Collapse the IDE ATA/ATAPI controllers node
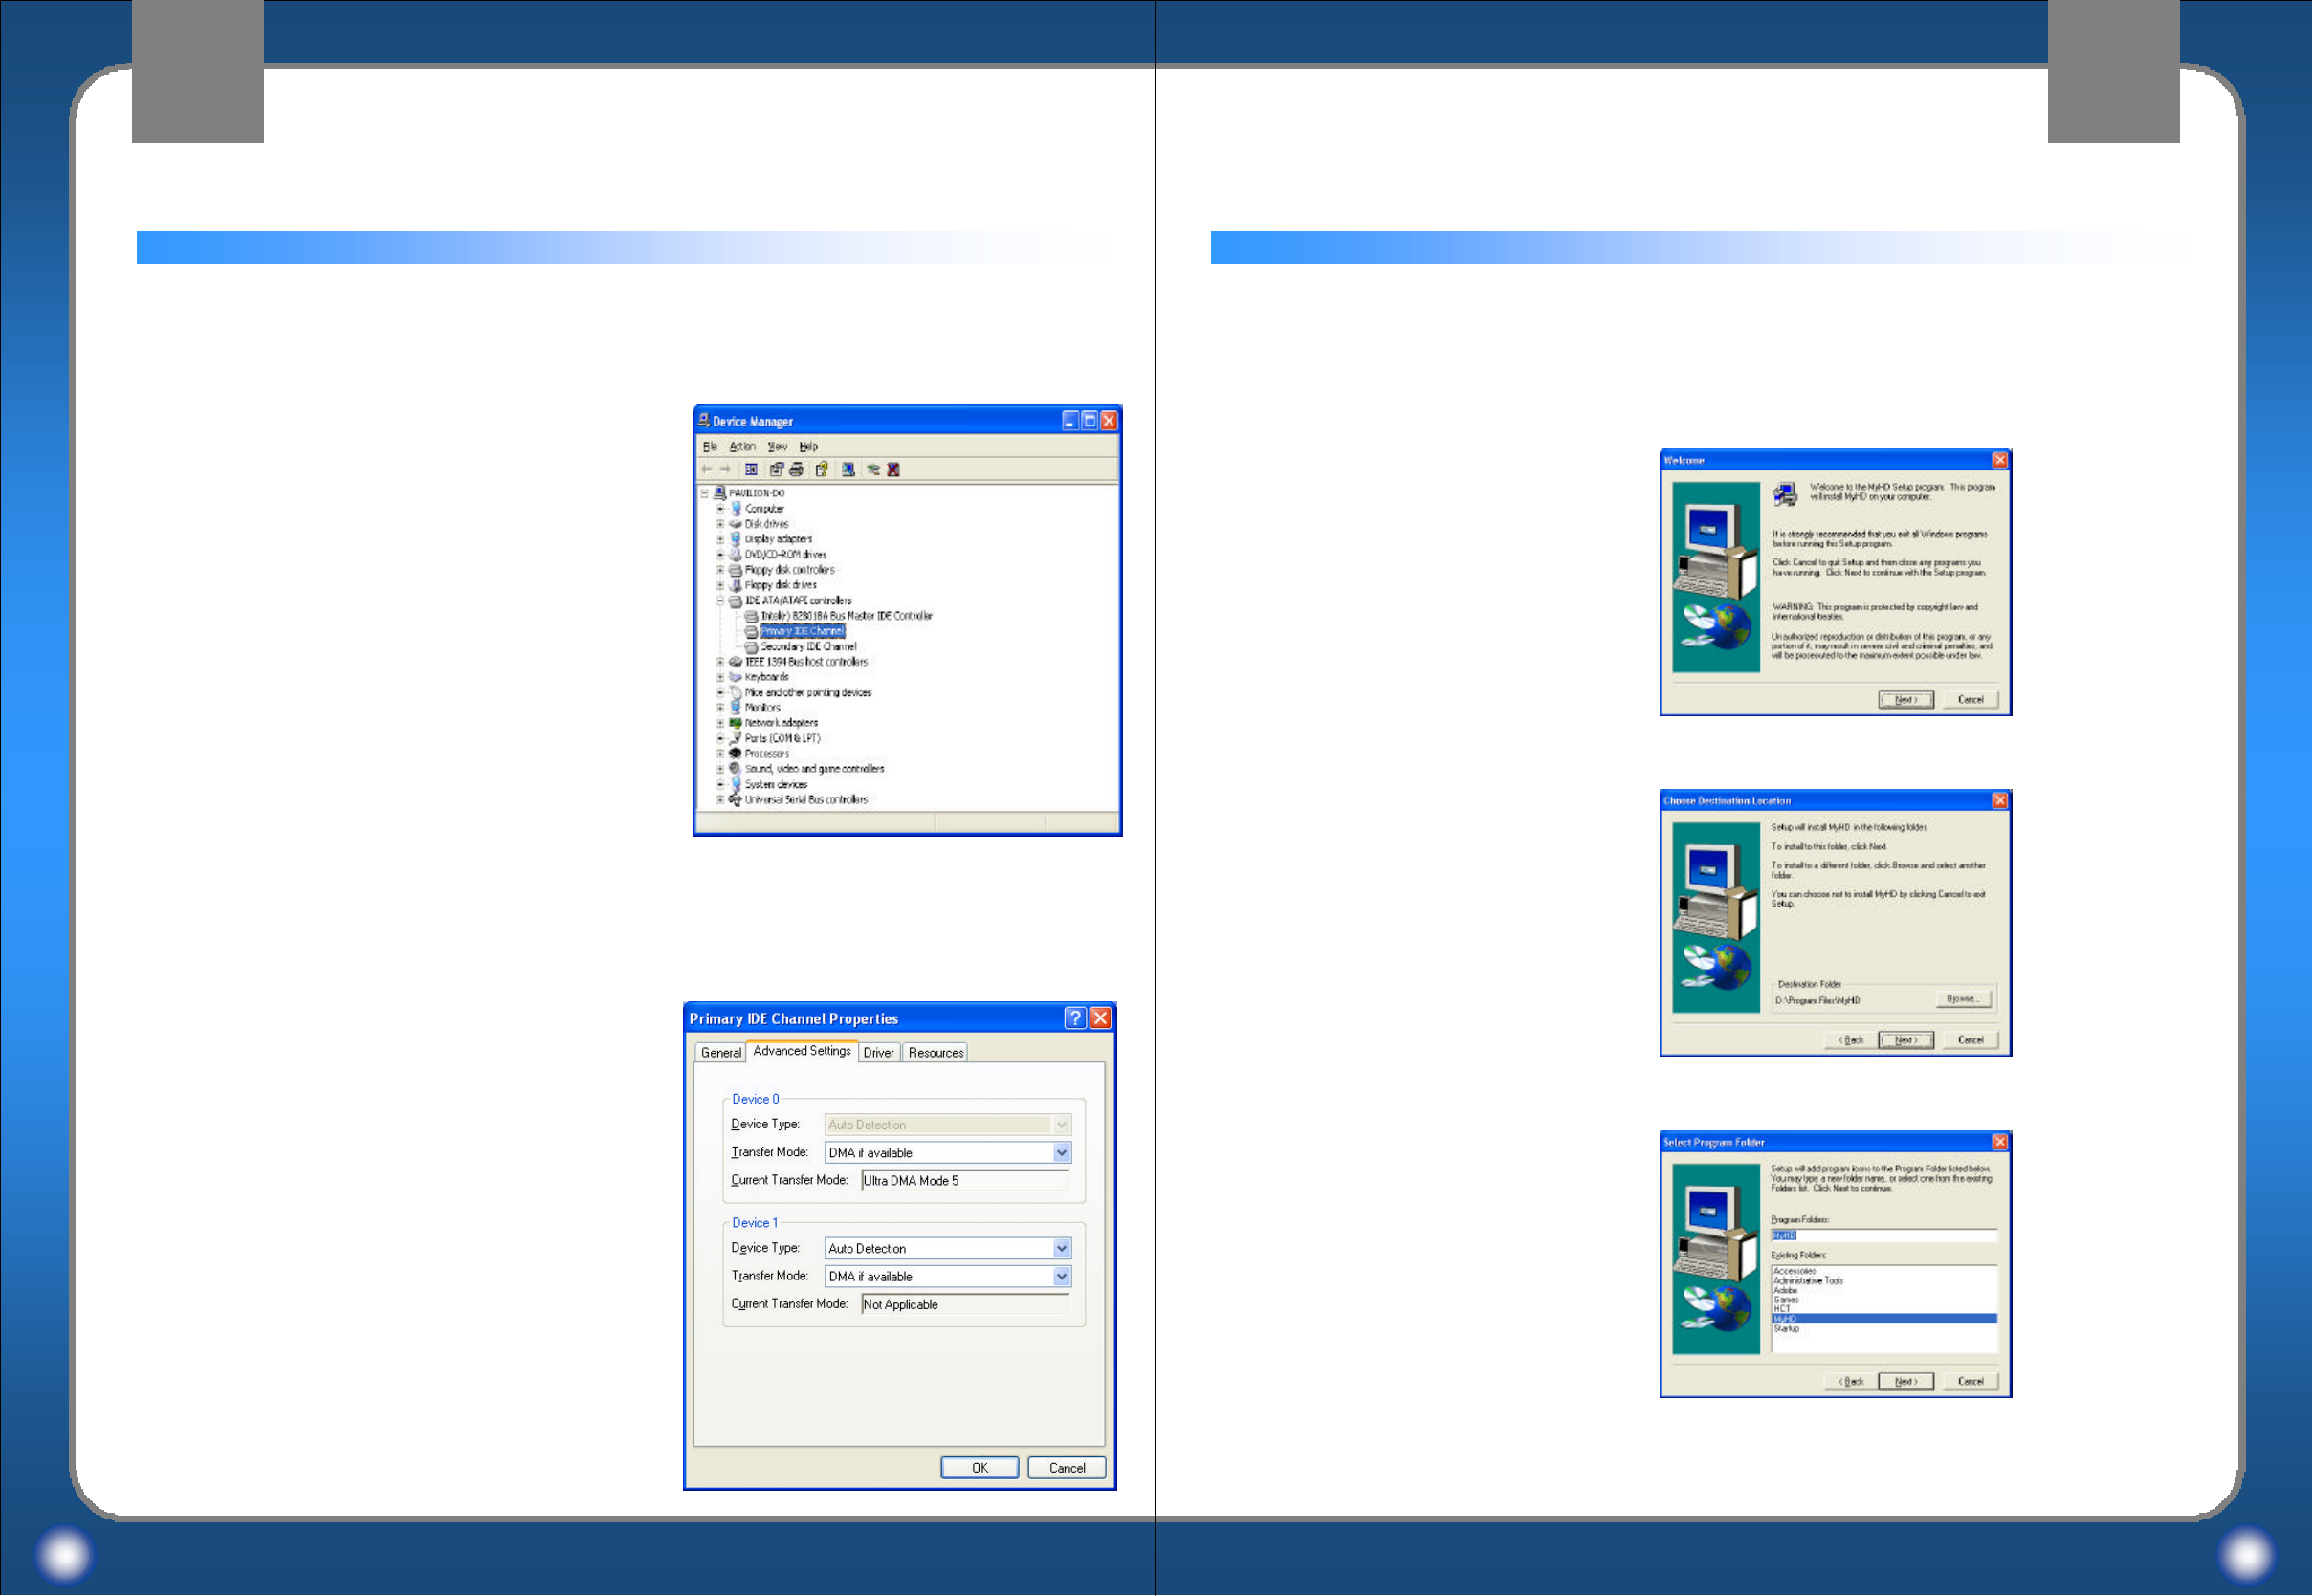This screenshot has height=1596, width=2312. point(720,601)
